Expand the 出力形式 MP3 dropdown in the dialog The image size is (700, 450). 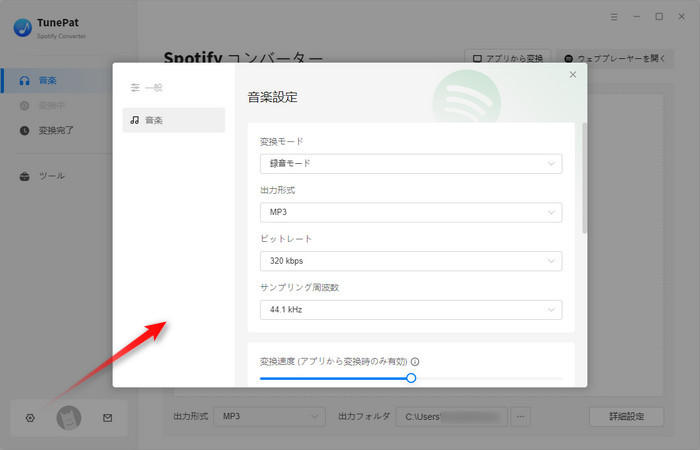pos(411,212)
